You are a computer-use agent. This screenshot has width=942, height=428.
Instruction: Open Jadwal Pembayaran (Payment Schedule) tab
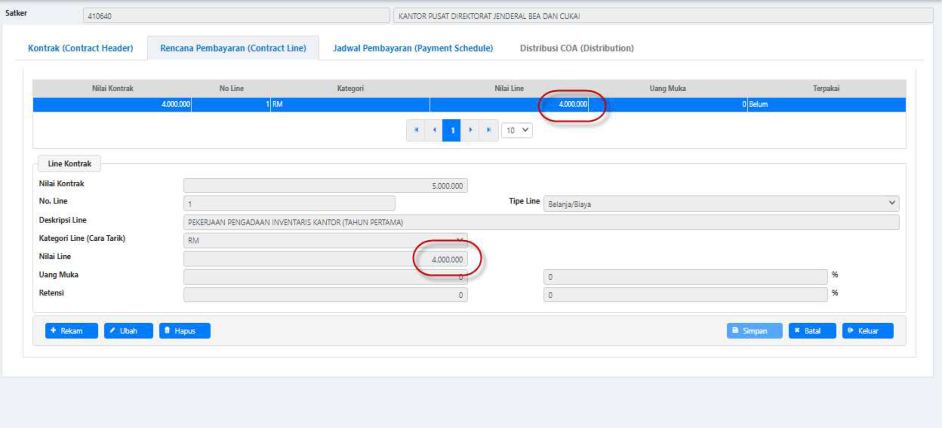pyautogui.click(x=414, y=48)
